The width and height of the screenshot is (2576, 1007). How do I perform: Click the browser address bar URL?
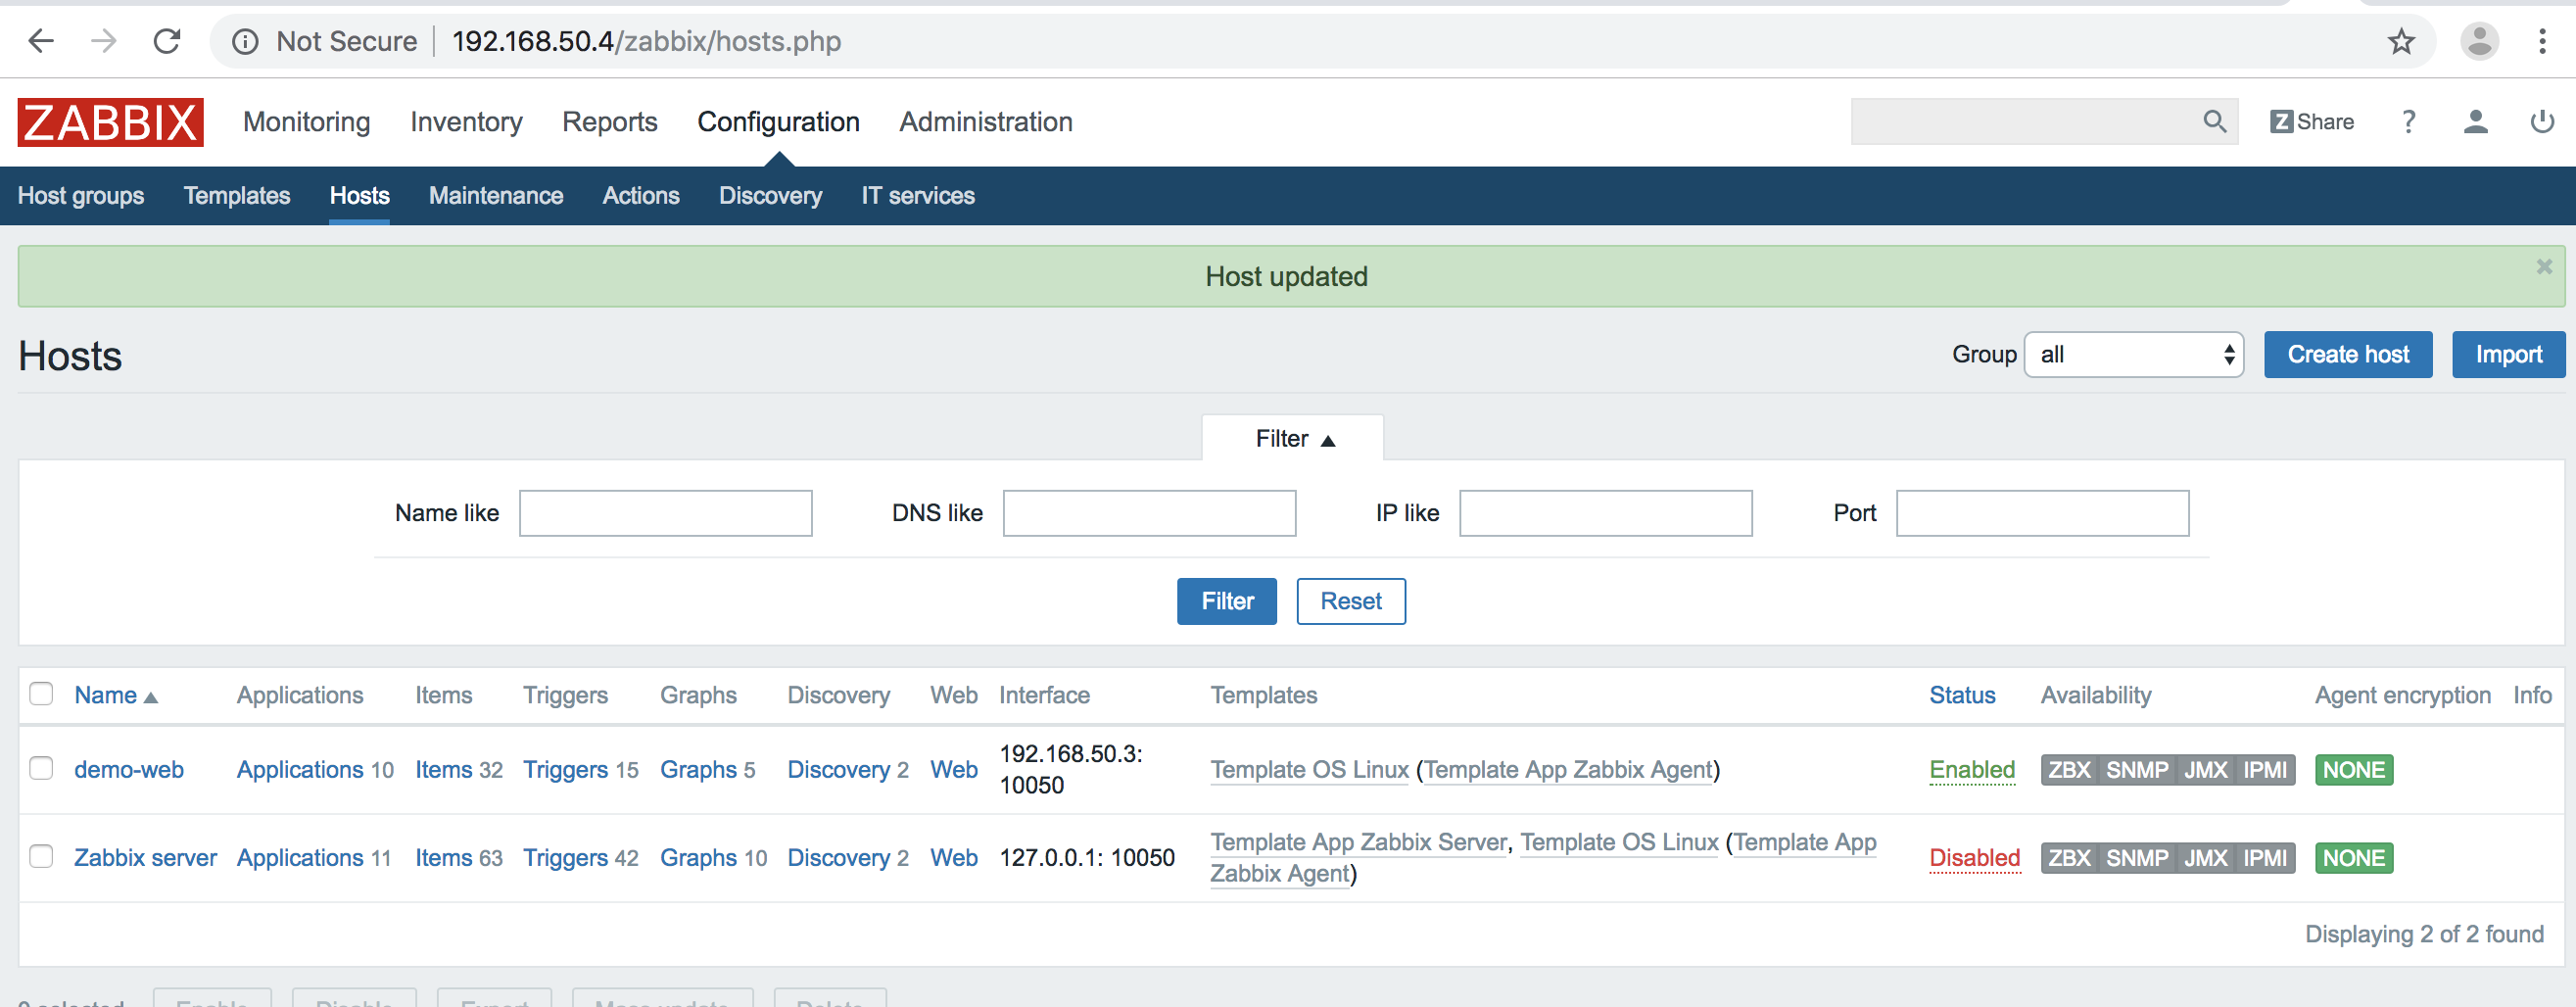646,41
